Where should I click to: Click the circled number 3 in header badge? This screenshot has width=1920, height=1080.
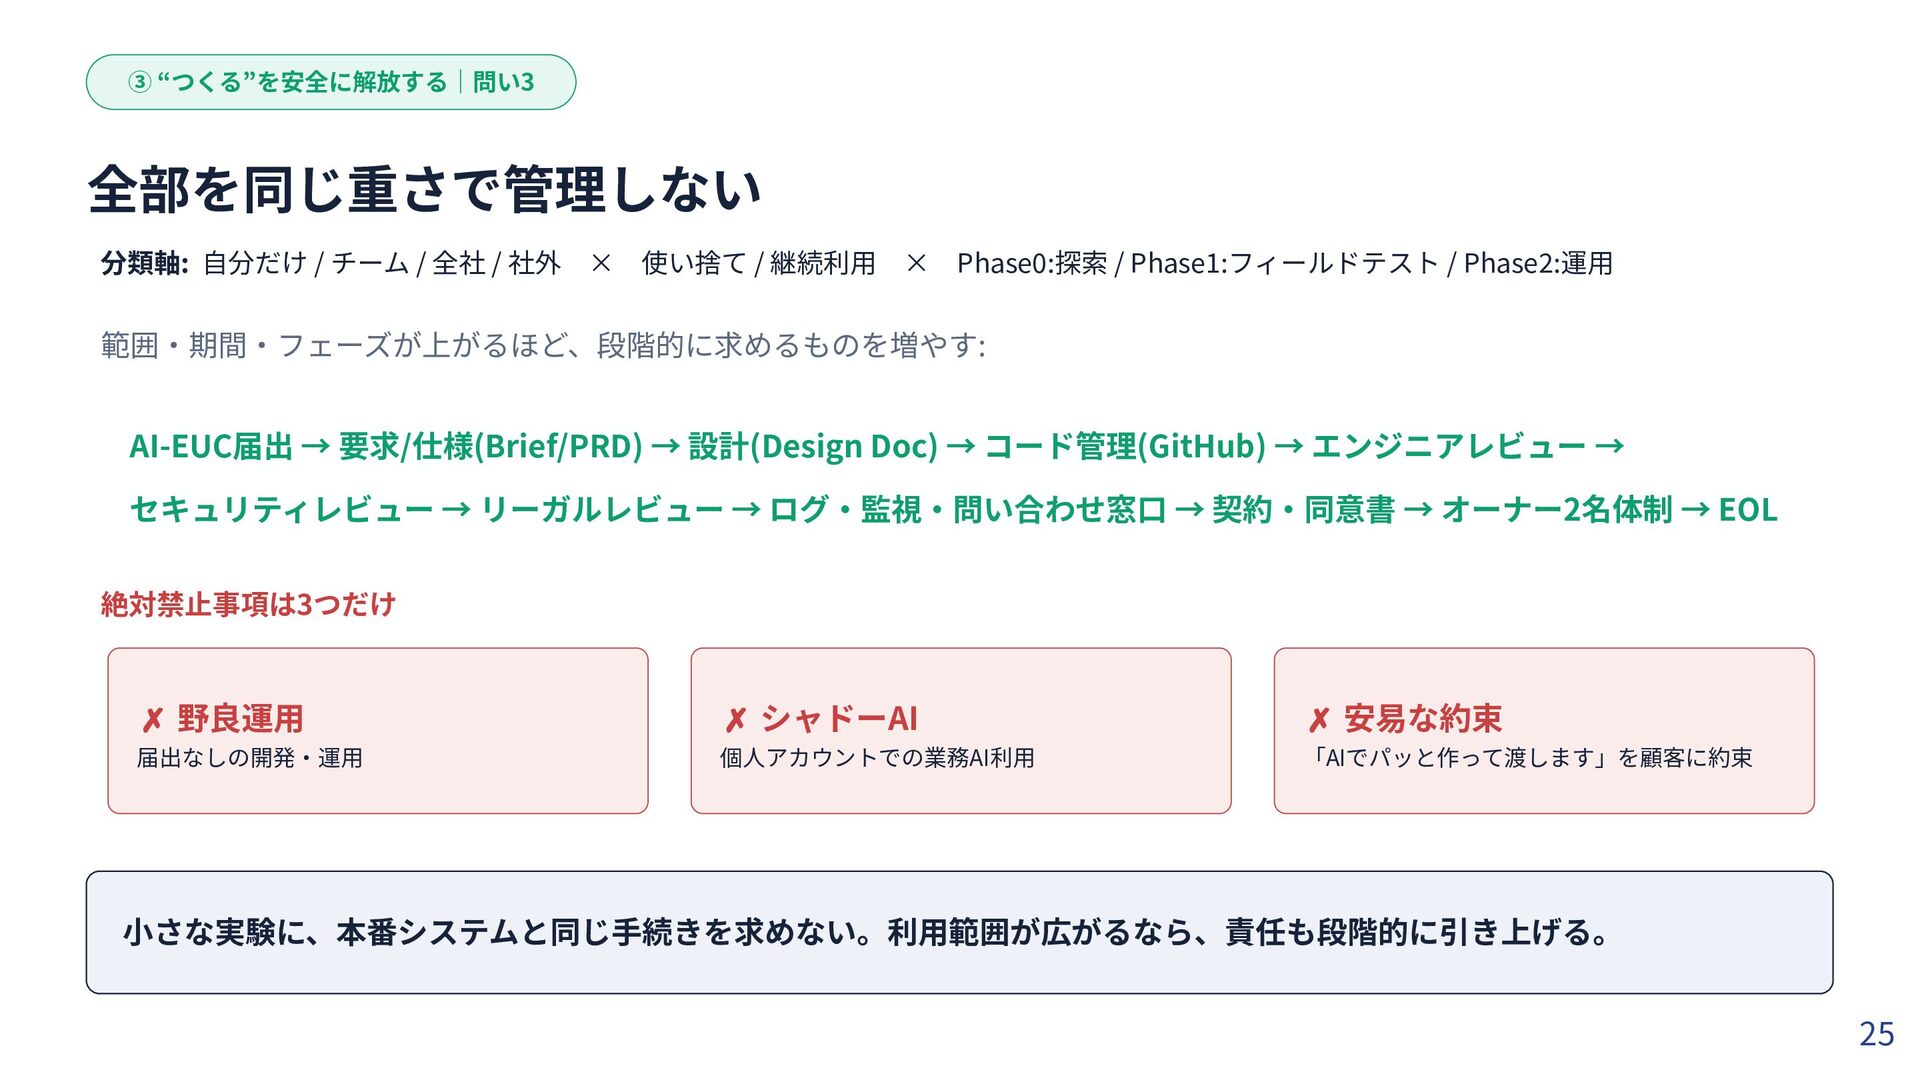[139, 82]
